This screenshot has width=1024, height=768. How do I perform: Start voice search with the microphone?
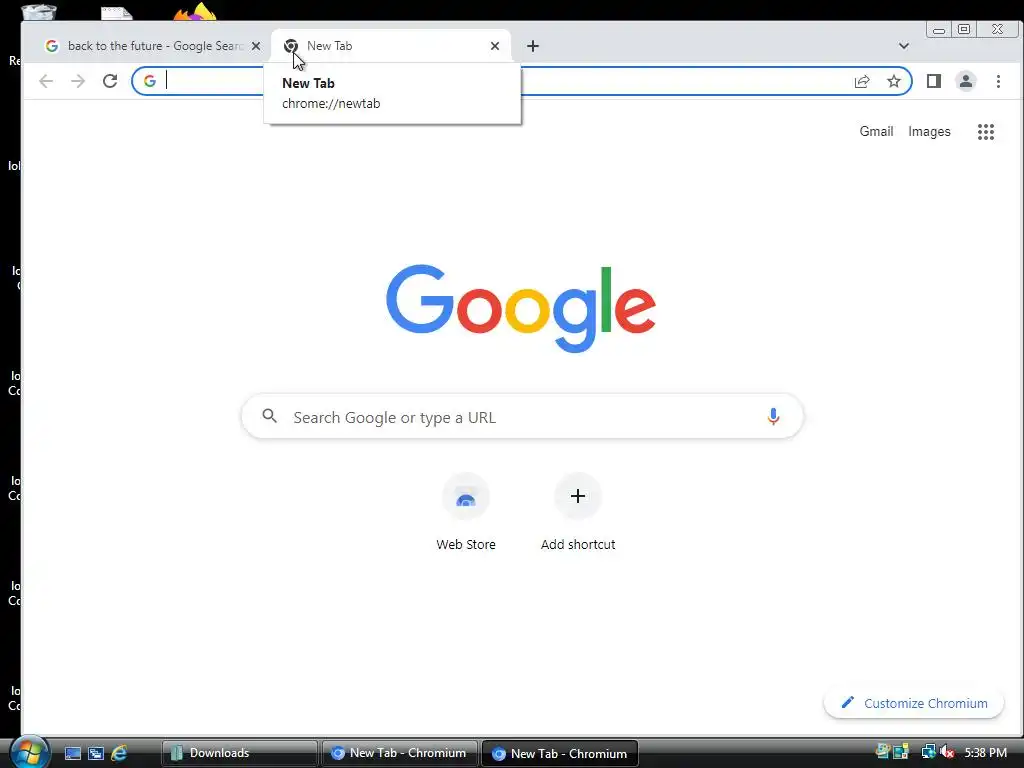(x=773, y=417)
